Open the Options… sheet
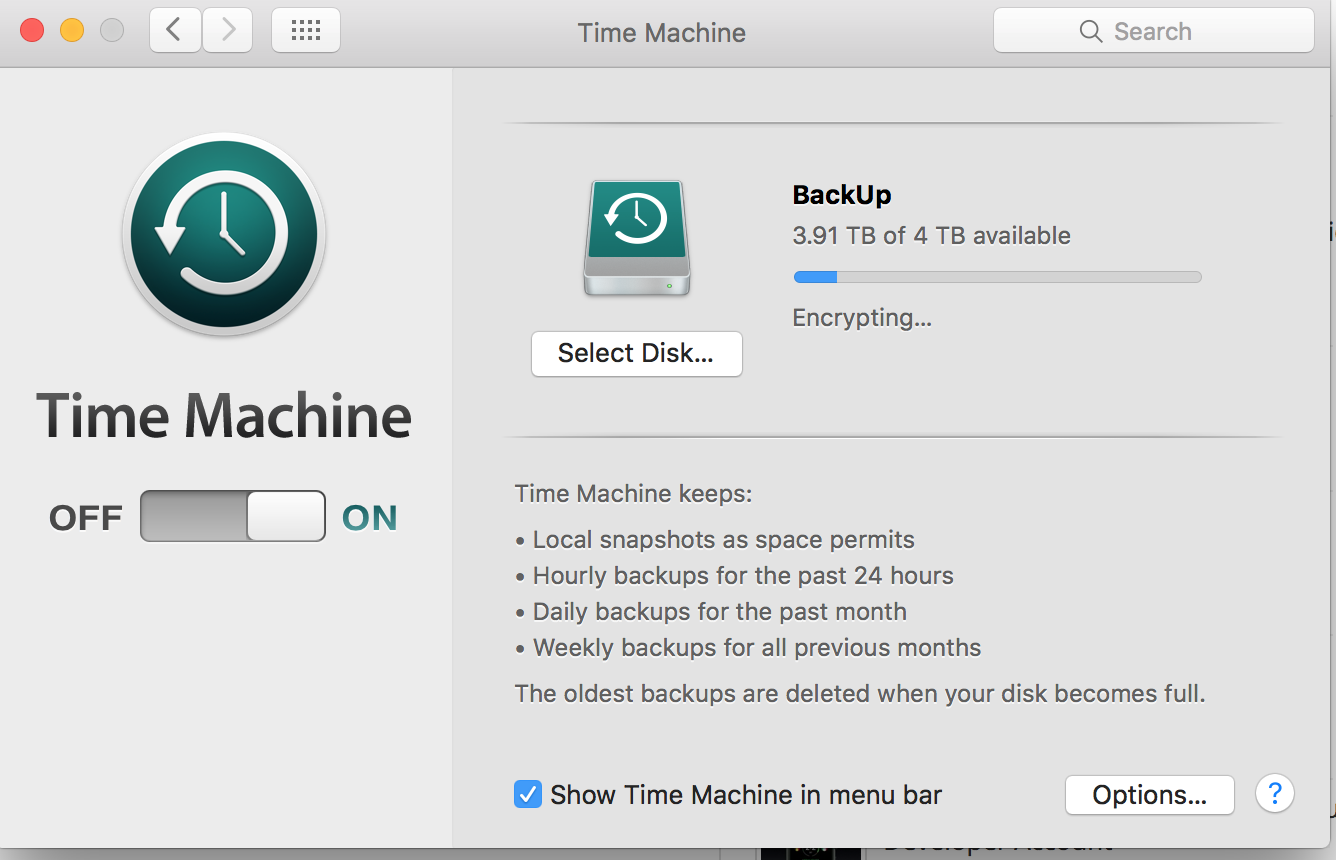The width and height of the screenshot is (1336, 860). (x=1150, y=795)
